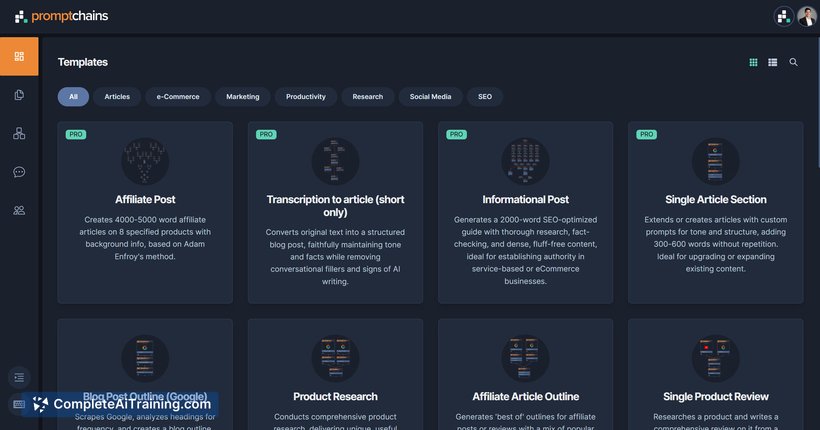The width and height of the screenshot is (820, 430).
Task: Open the team users icon in sidebar
Action: click(19, 210)
